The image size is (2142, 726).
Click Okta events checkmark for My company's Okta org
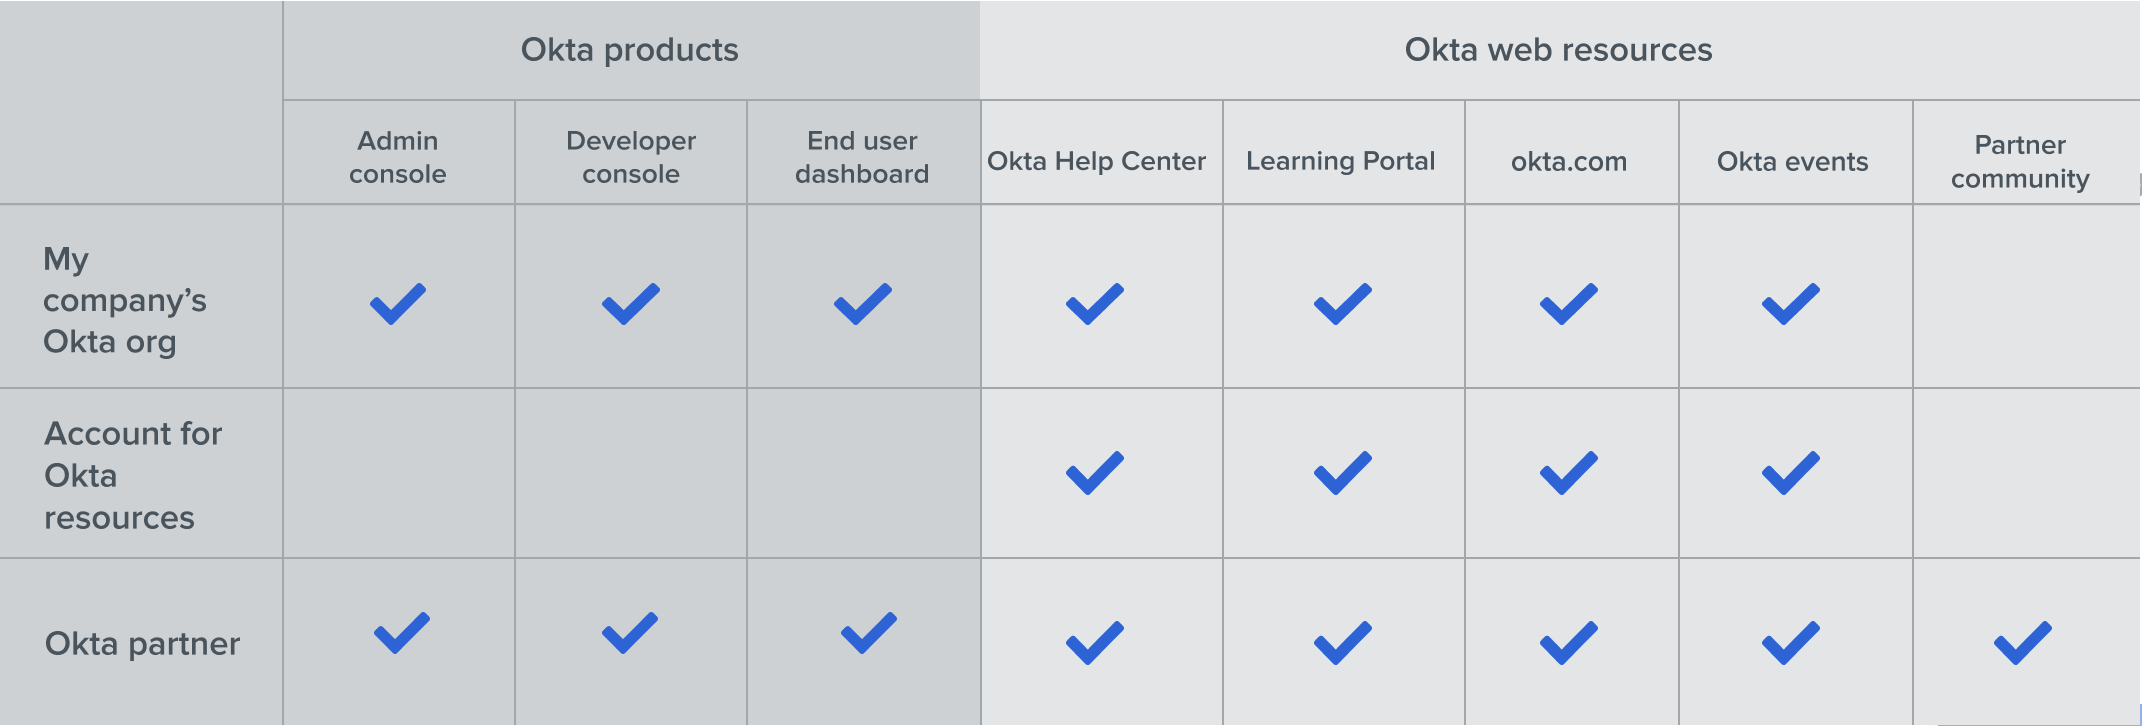point(1790,304)
